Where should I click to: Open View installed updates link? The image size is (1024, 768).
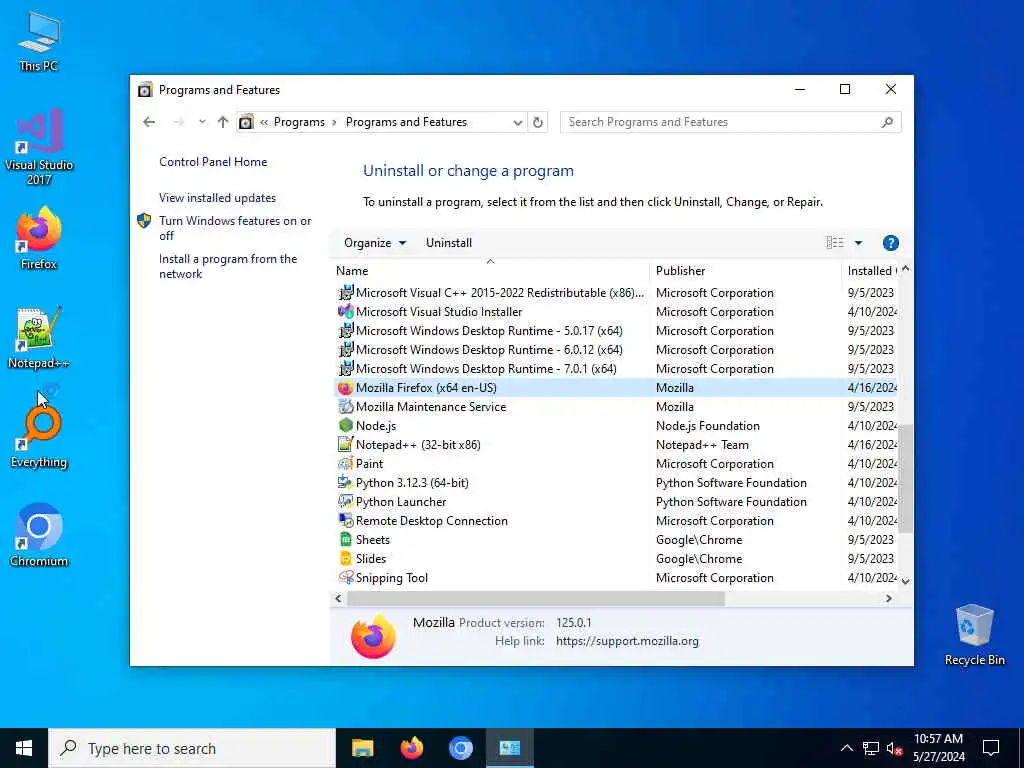[x=217, y=198]
